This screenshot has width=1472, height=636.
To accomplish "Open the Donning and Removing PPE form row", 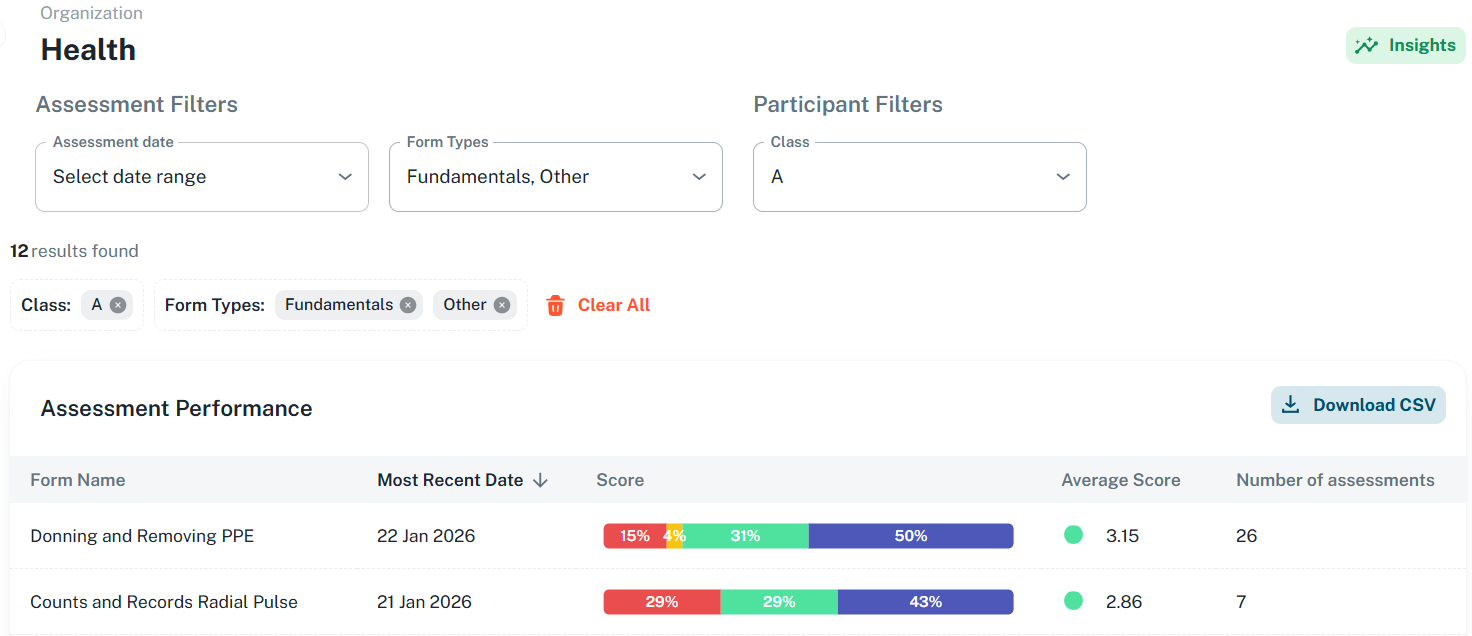I will pos(141,535).
